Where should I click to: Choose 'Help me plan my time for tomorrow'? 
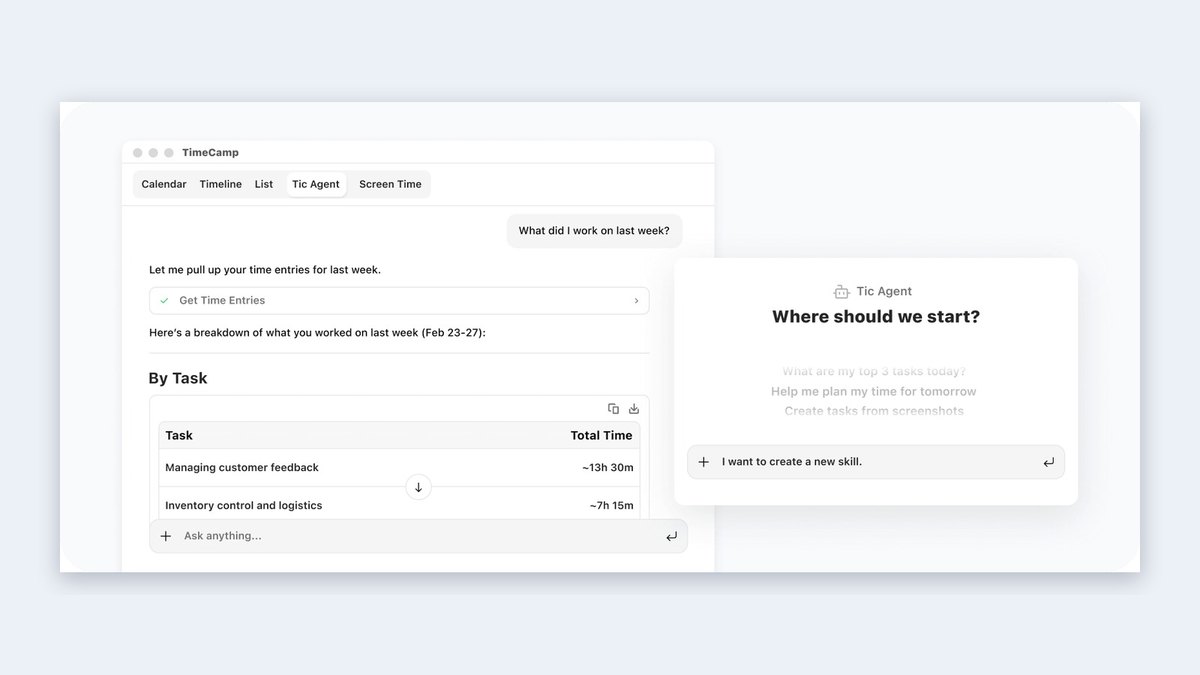(874, 391)
